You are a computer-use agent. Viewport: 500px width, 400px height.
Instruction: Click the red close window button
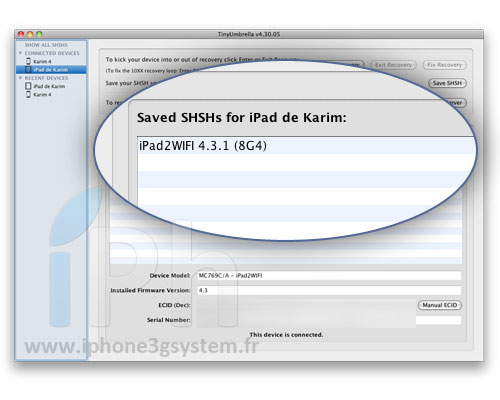click(x=21, y=34)
